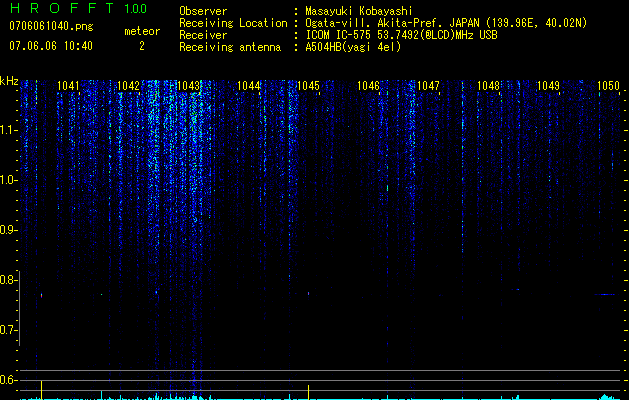The height and width of the screenshot is (400, 629).
Task: Click the 0.7 kHz frequency axis label
Action: tap(9, 330)
